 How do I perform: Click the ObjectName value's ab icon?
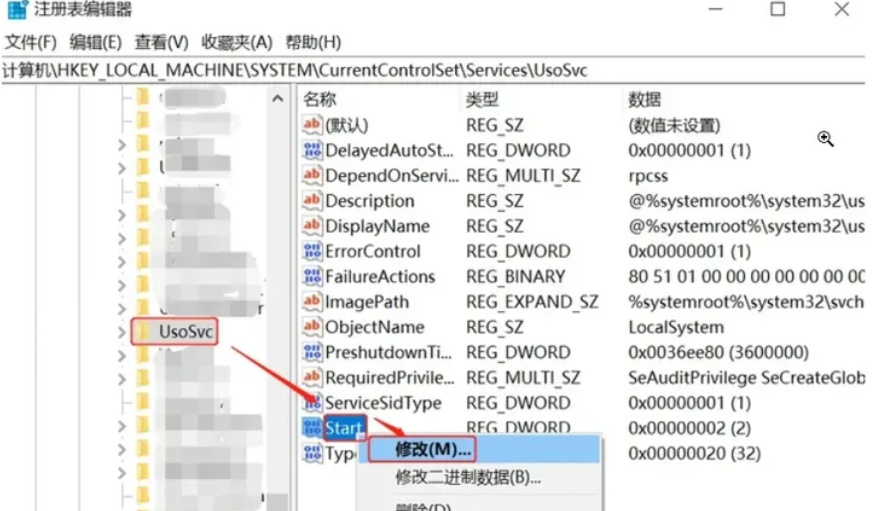312,327
